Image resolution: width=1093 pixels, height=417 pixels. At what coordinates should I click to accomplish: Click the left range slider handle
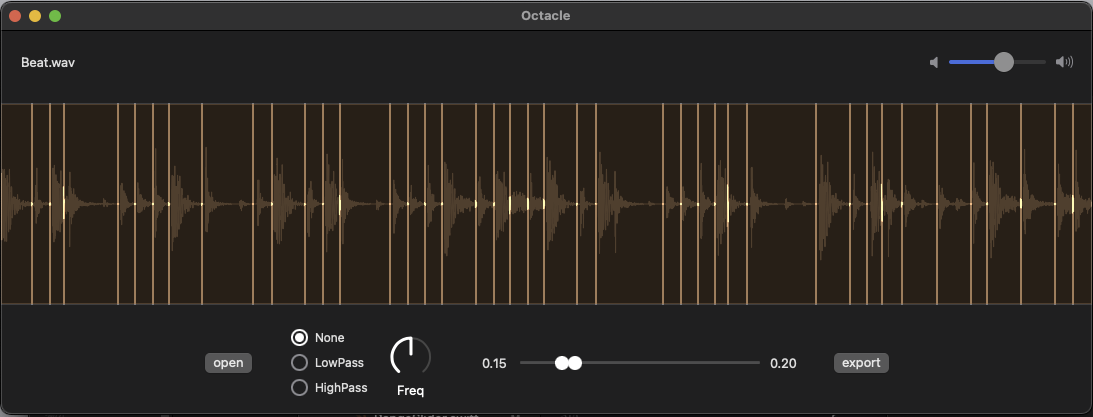(562, 363)
